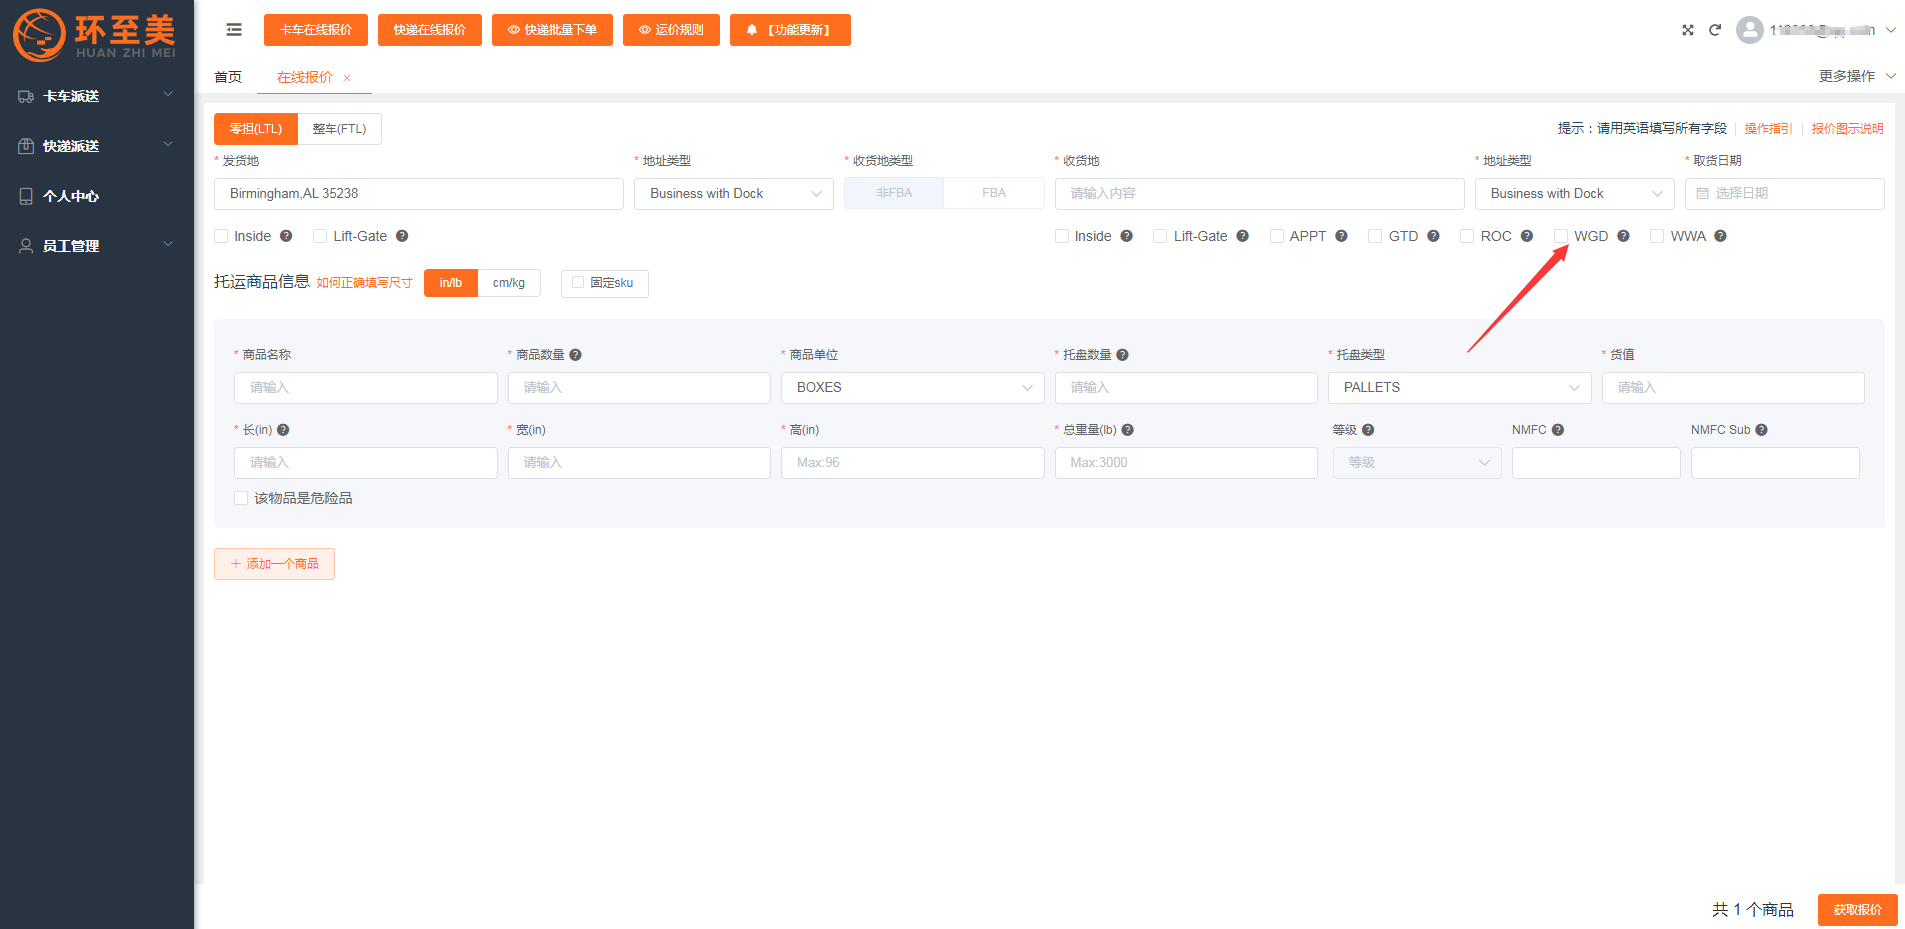
Task: Select the cm/kg unit option
Action: click(x=508, y=283)
